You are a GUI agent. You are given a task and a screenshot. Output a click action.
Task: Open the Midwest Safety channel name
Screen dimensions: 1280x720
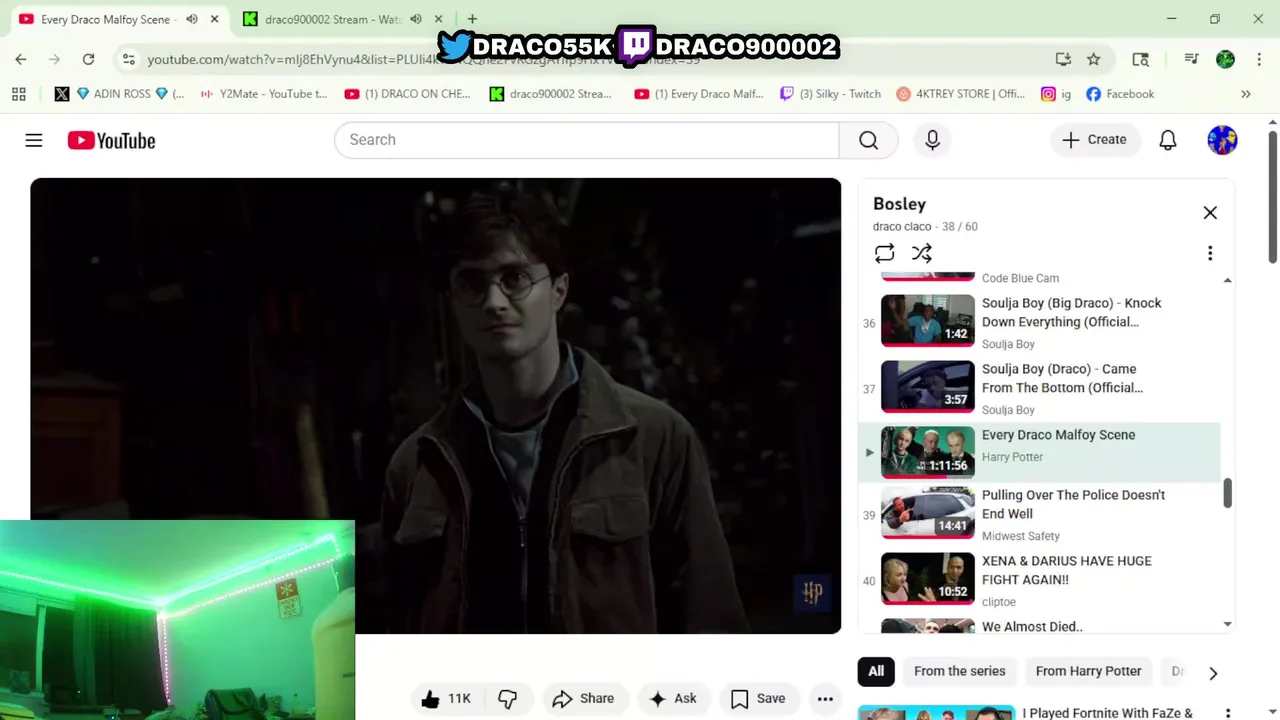pos(1021,536)
